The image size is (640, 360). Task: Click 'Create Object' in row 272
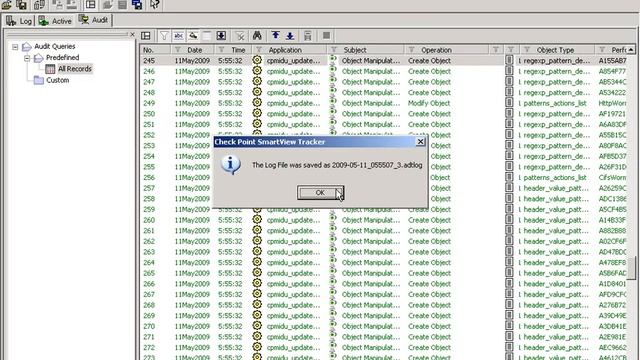(429, 347)
